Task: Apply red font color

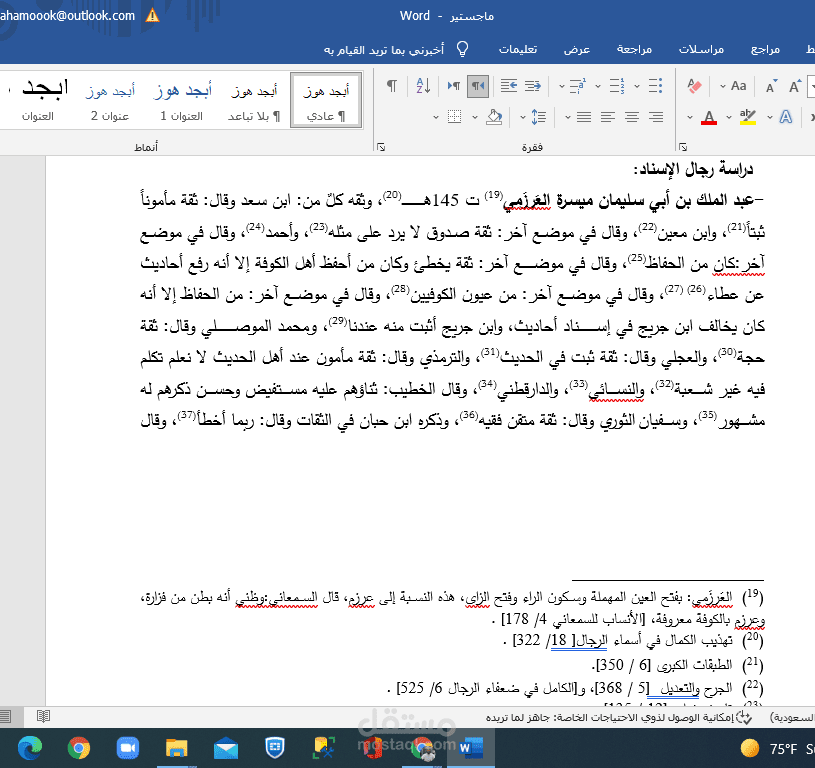Action: (709, 117)
